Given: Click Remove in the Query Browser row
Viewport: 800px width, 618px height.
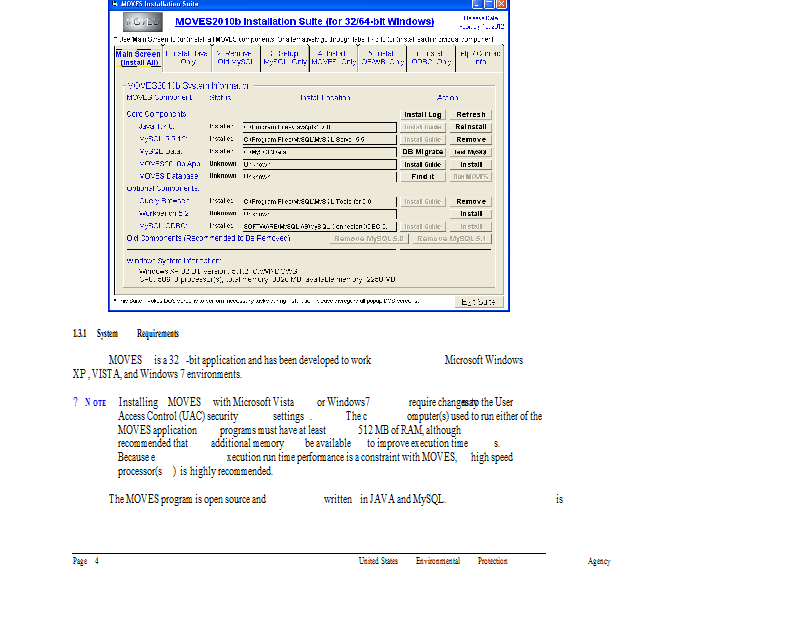Looking at the screenshot, I should (x=471, y=201).
